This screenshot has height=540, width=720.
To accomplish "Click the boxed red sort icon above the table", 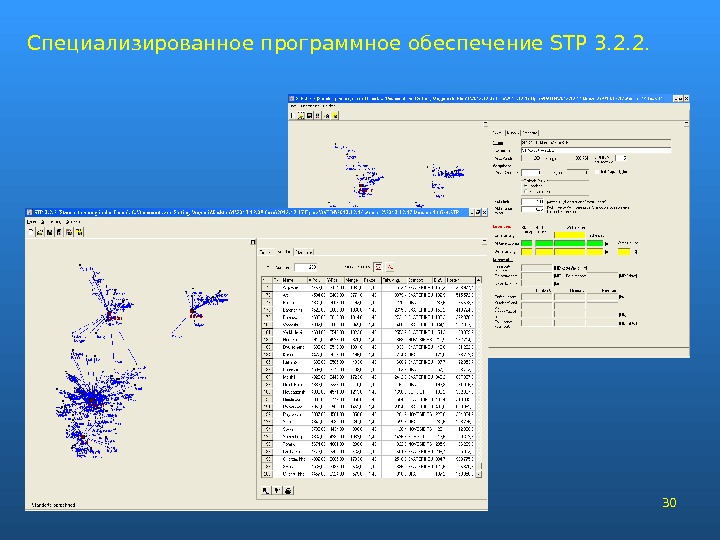I will point(378,267).
